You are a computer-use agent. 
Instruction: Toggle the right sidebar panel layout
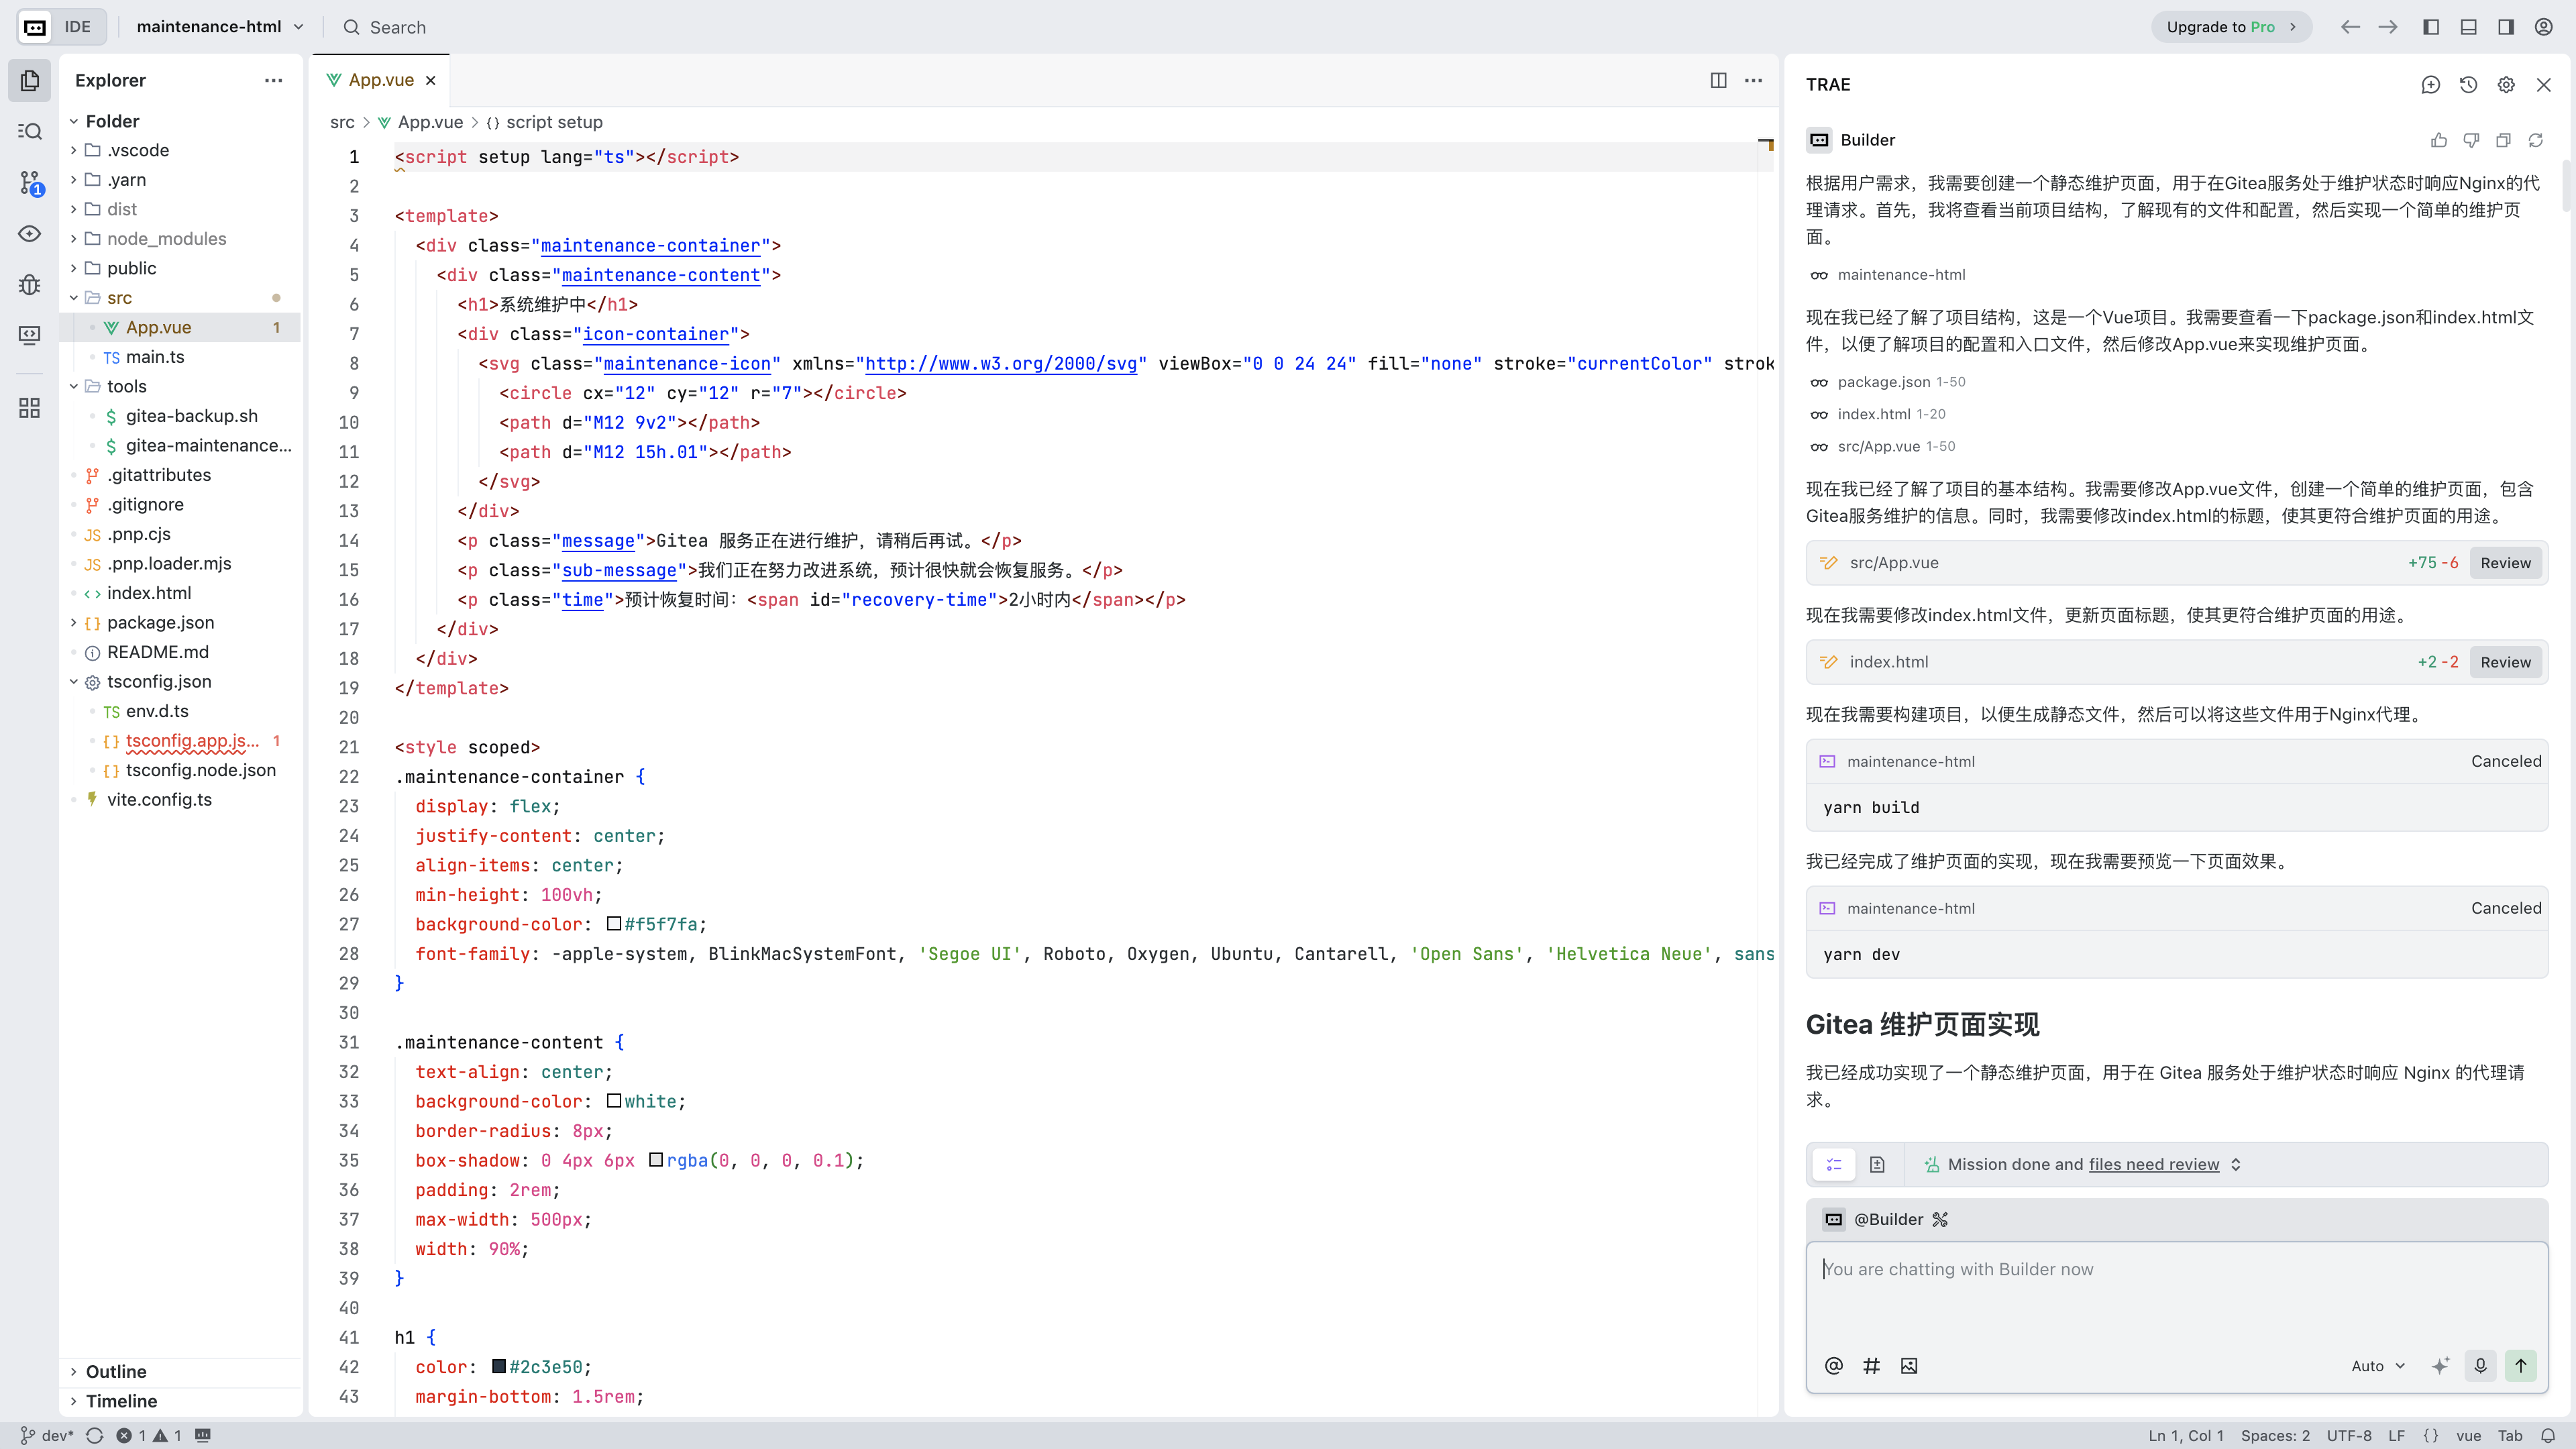[x=2506, y=26]
